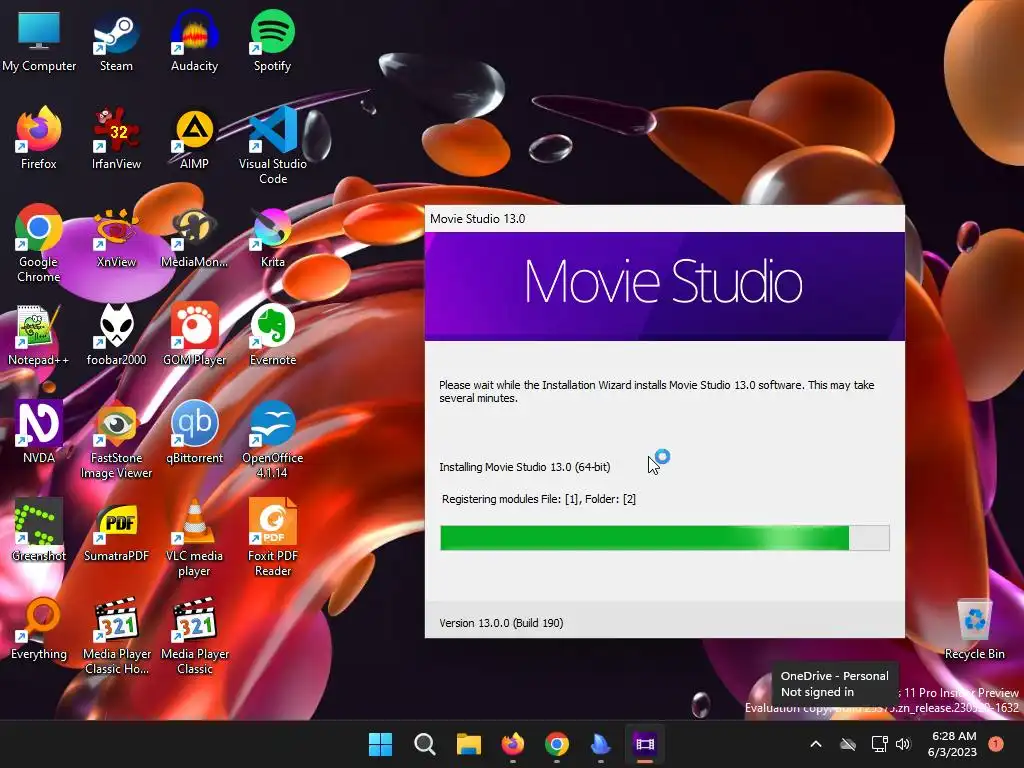Click the Movie Studio 13.0 title bar

click(x=664, y=219)
